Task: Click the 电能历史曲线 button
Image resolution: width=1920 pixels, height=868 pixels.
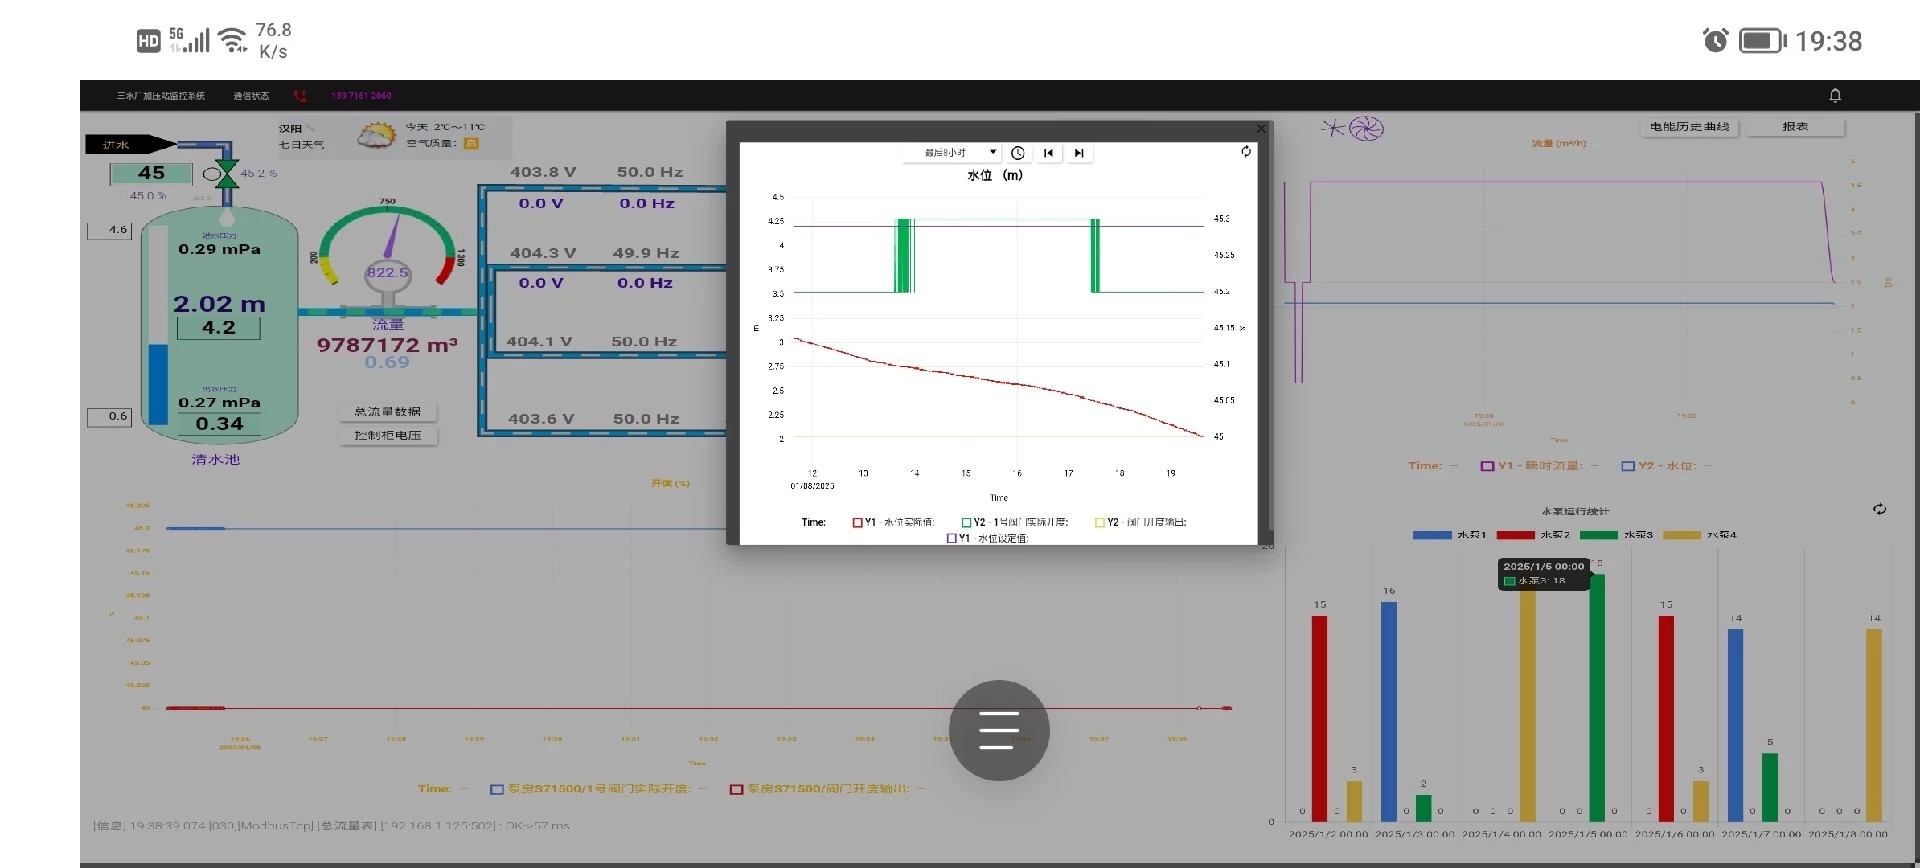Action: pyautogui.click(x=1690, y=127)
